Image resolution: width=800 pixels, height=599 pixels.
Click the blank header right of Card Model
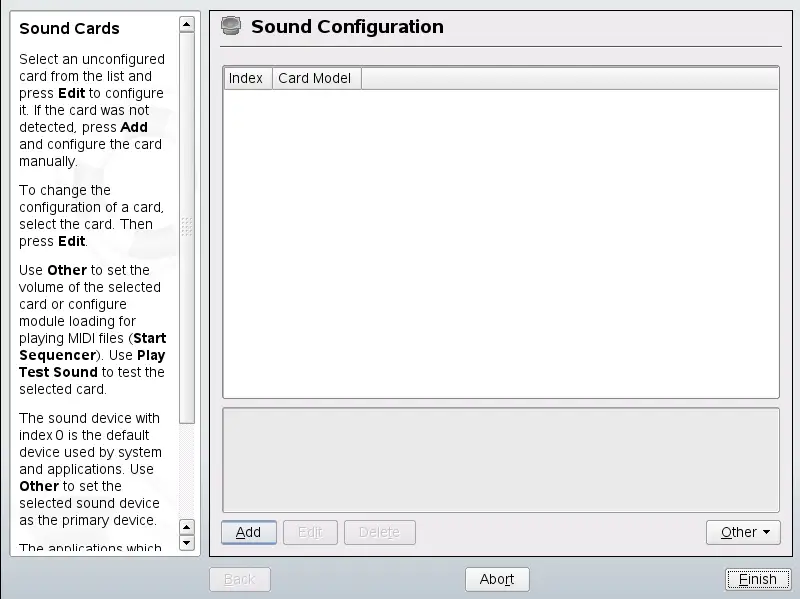click(x=569, y=78)
